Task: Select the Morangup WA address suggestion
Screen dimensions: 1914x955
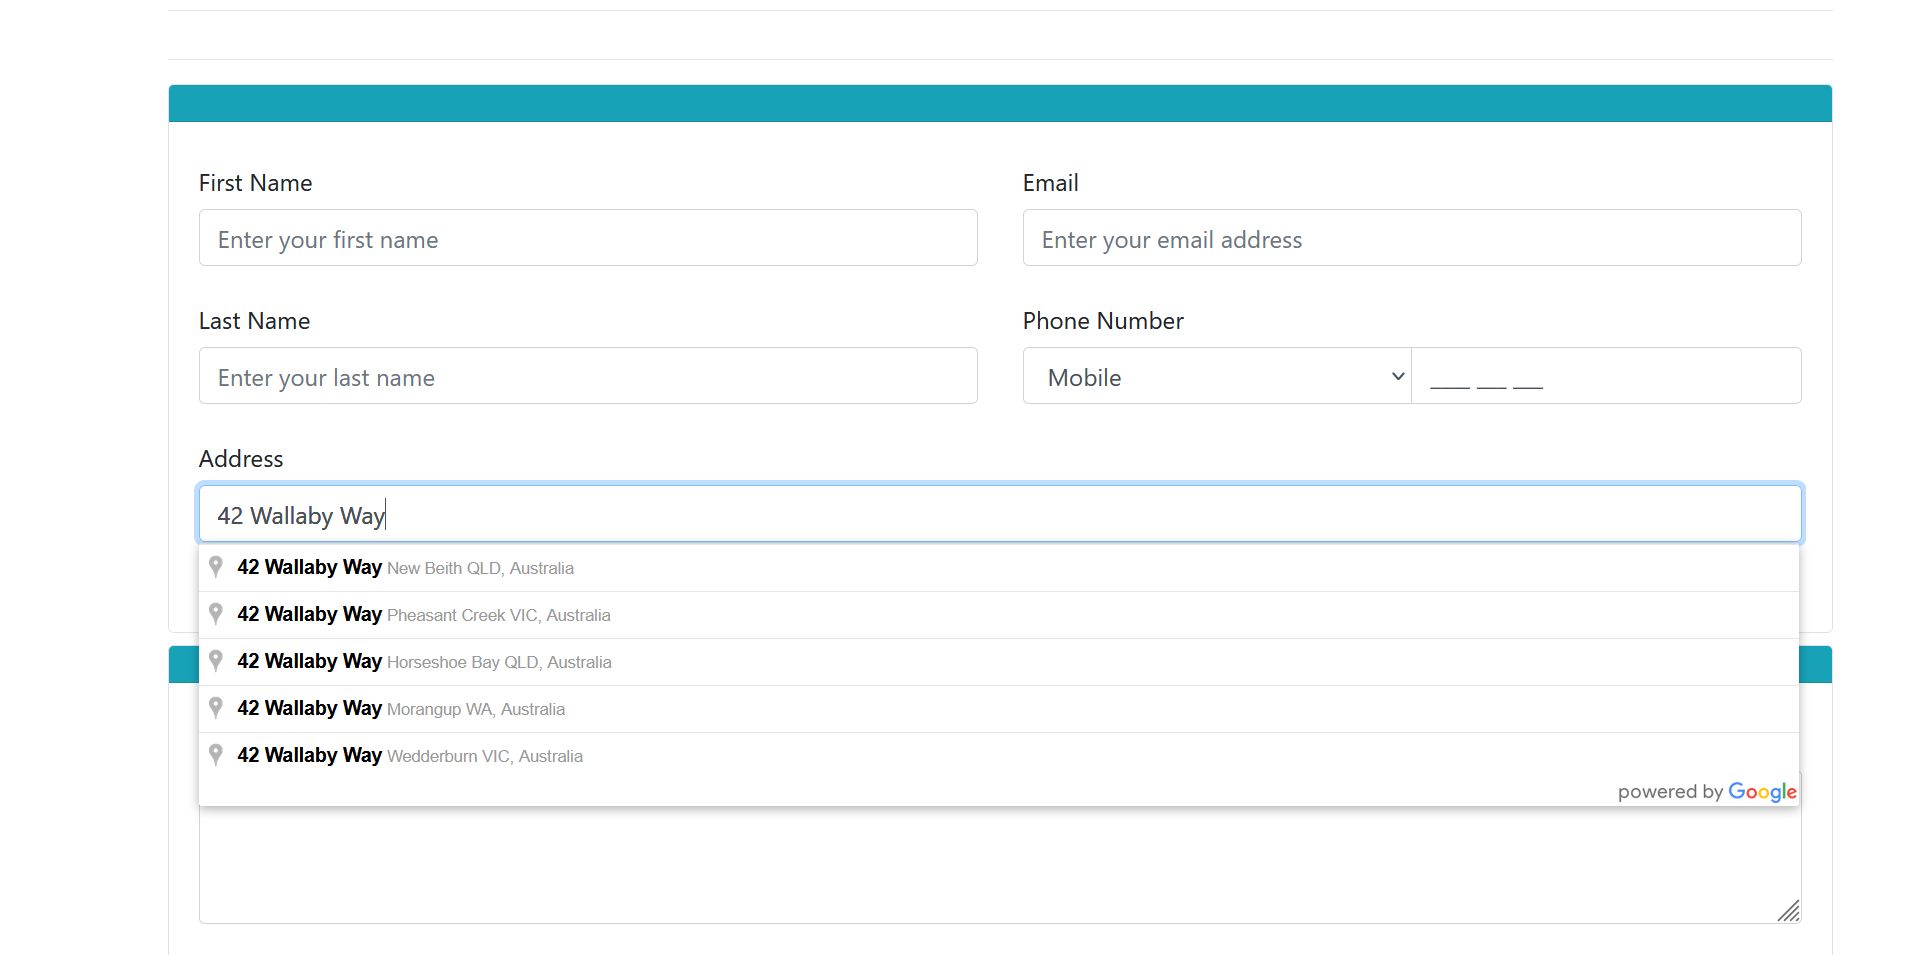Action: [x=999, y=709]
